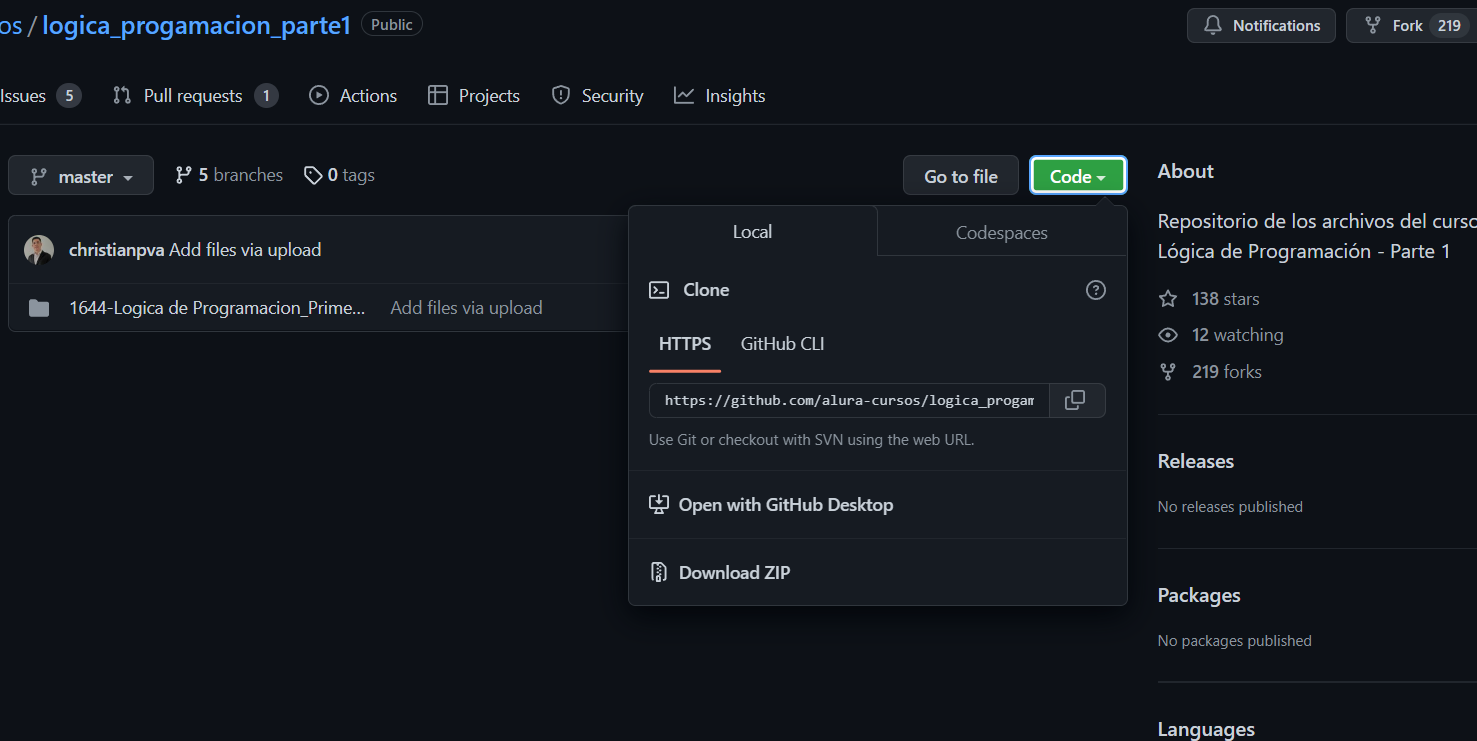Viewport: 1477px width, 741px height.
Task: Click the Actions play icon
Action: (x=319, y=96)
